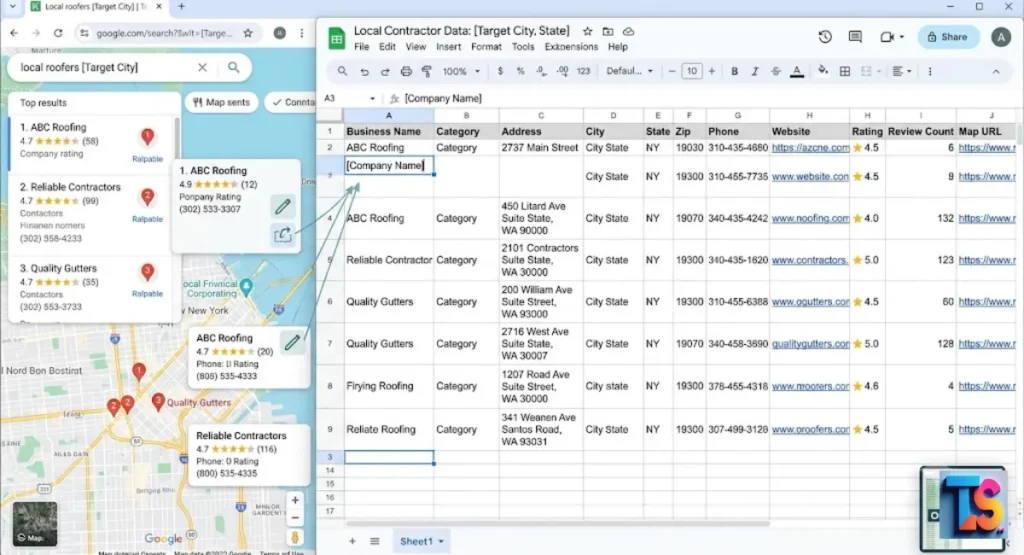Start a meeting camera icon

pyautogui.click(x=886, y=37)
